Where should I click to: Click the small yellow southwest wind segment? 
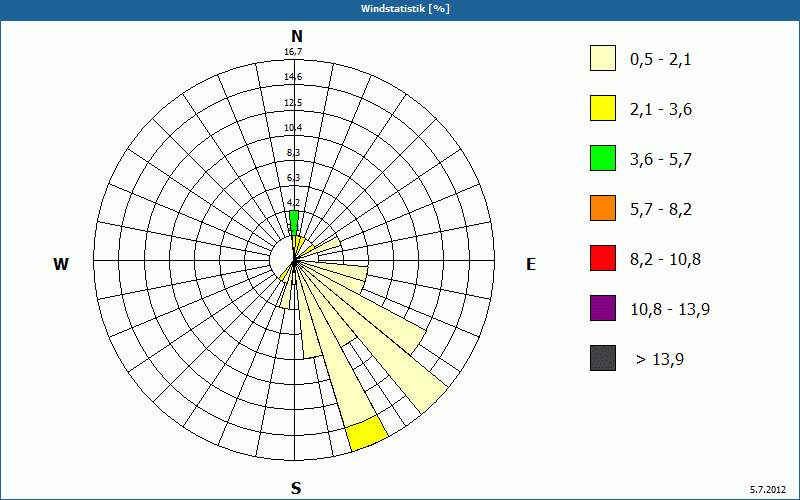[284, 275]
